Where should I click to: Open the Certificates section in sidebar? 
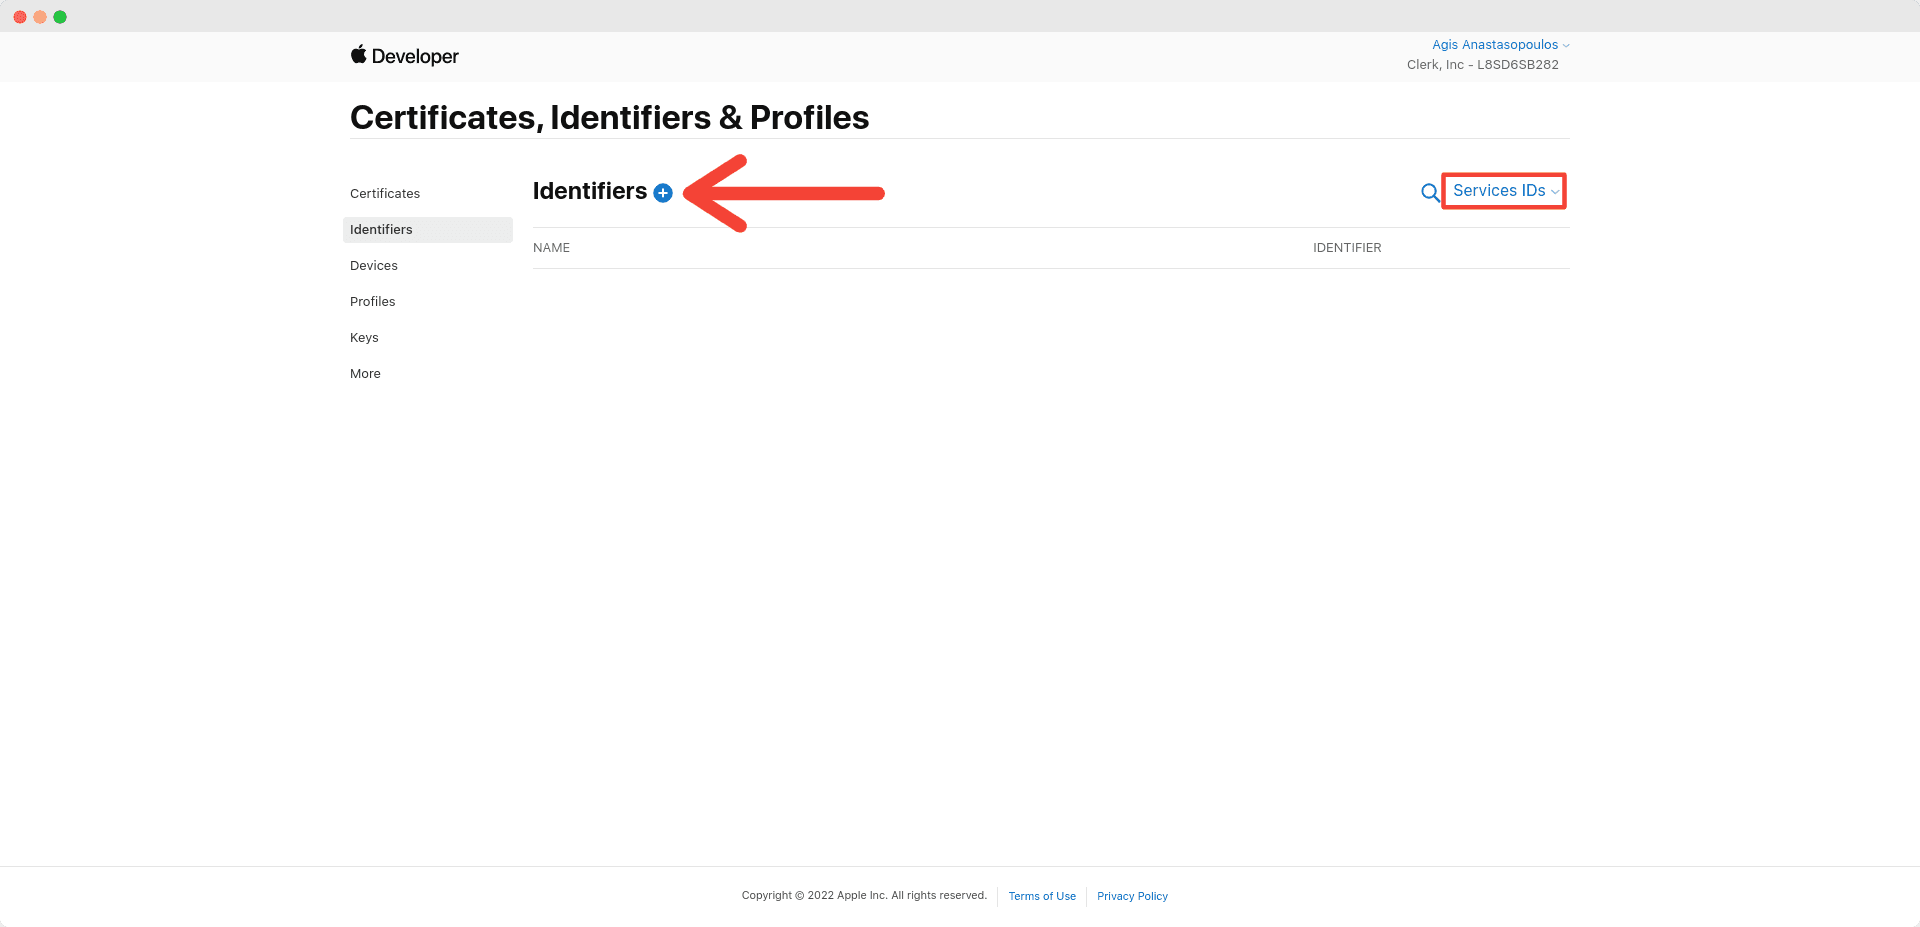point(385,193)
